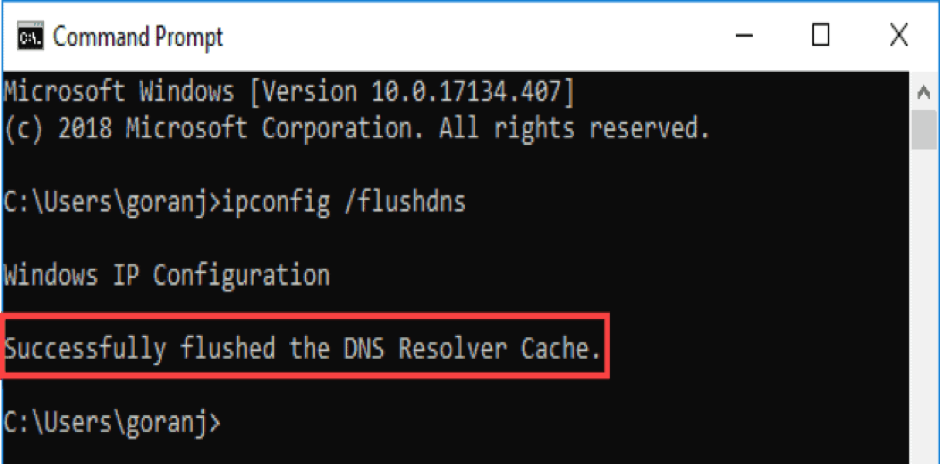Open the Command Prompt system menu icon
Image resolution: width=940 pixels, height=464 pixels.
(29, 38)
